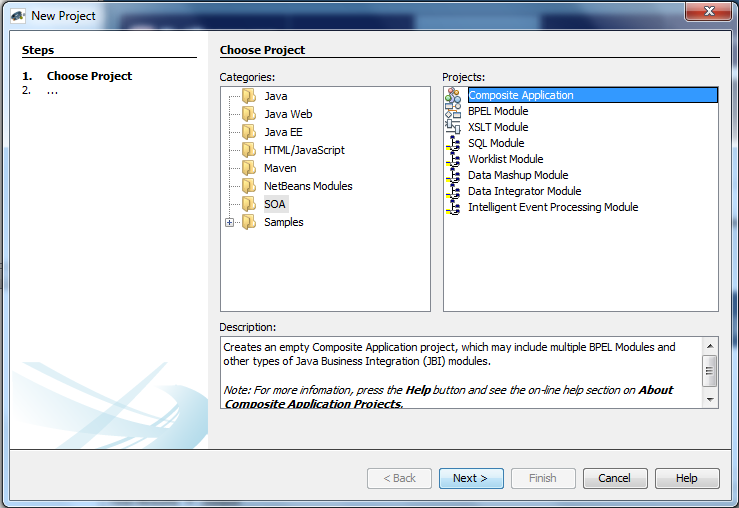Cancel the New Project wizard
Viewport: 739px width, 508px height.
614,478
